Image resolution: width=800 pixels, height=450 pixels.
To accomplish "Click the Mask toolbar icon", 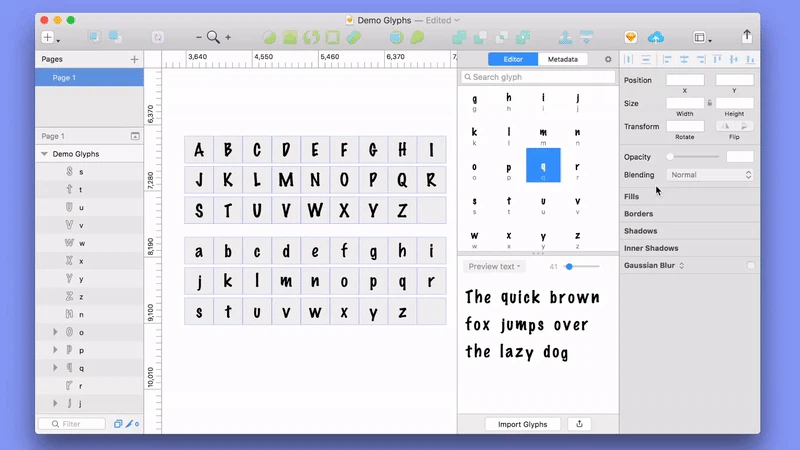I will click(396, 37).
